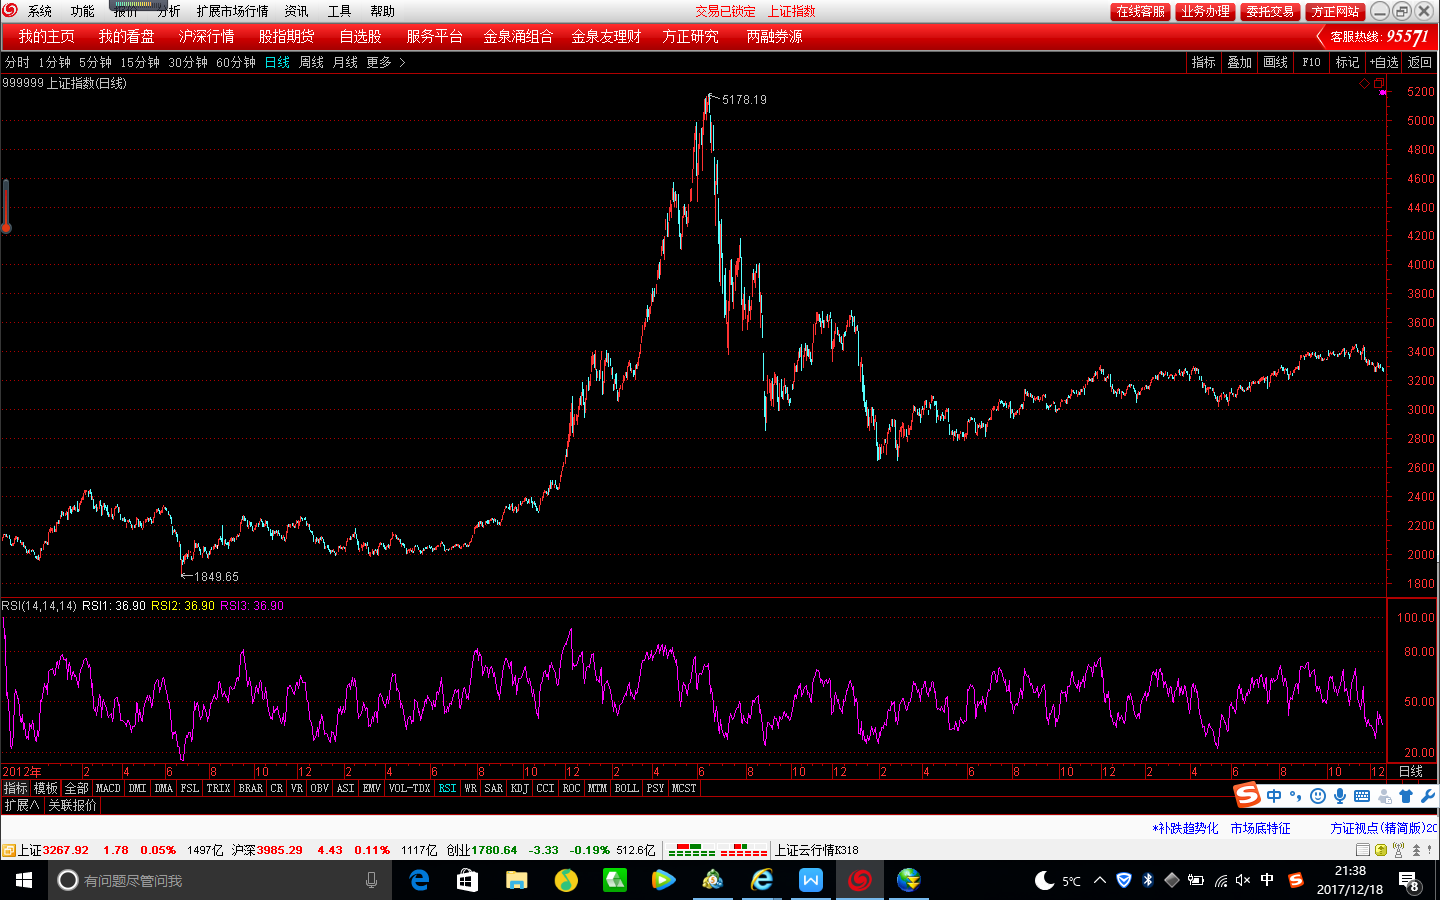Click the application logo in the title bar

tap(10, 10)
